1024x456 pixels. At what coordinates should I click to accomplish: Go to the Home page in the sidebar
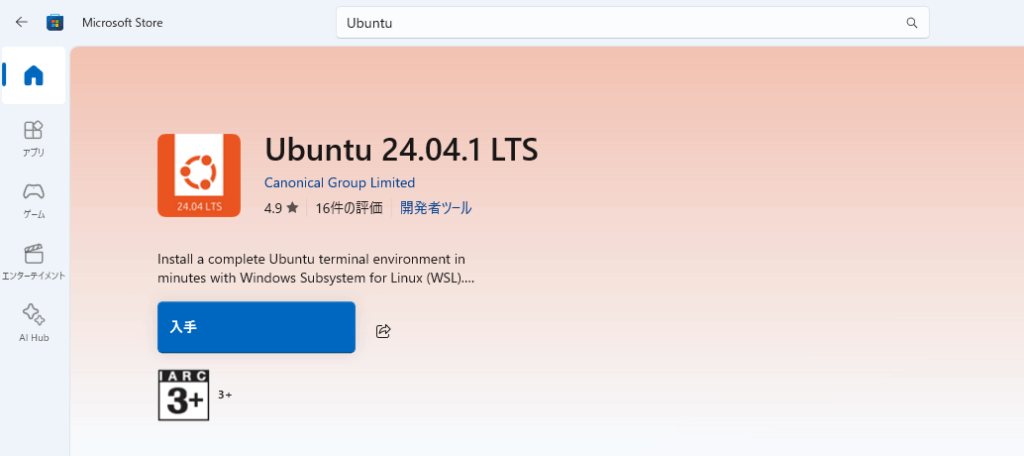(34, 75)
